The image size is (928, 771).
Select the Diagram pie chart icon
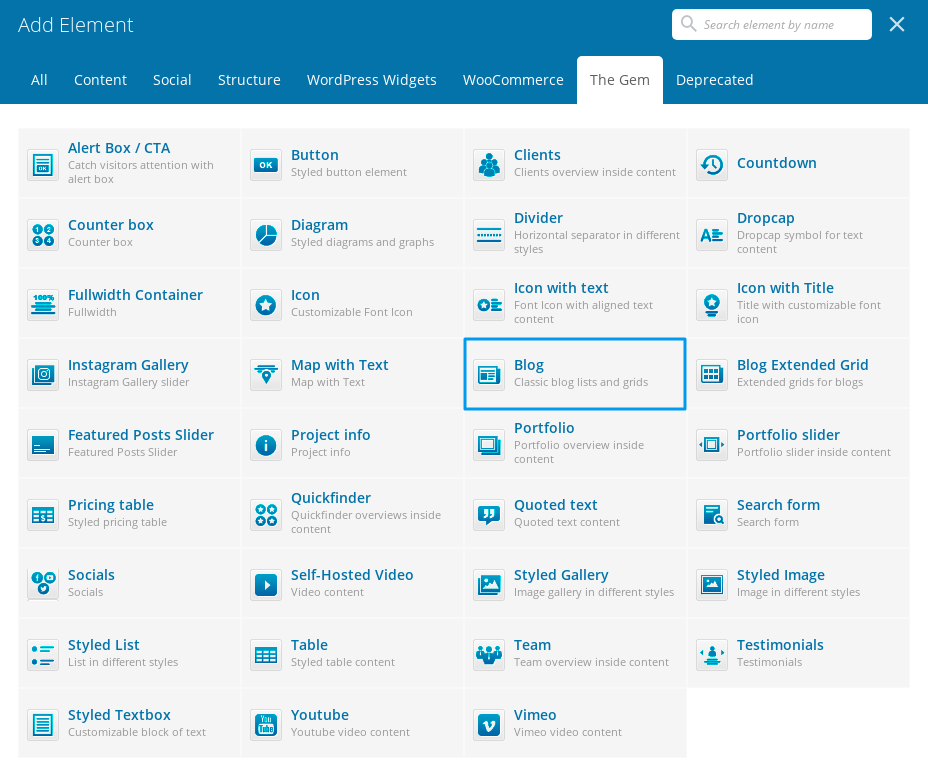pos(266,235)
